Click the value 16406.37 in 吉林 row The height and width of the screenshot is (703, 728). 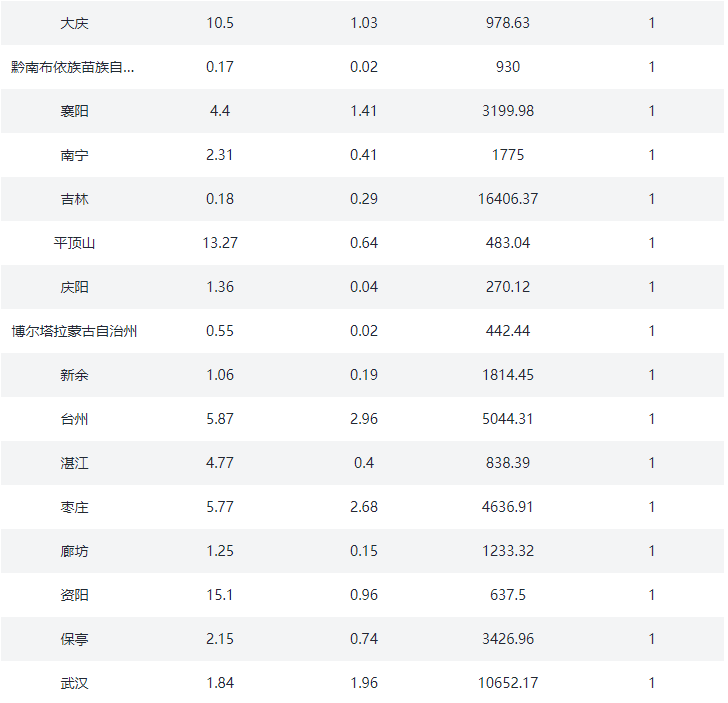(507, 199)
